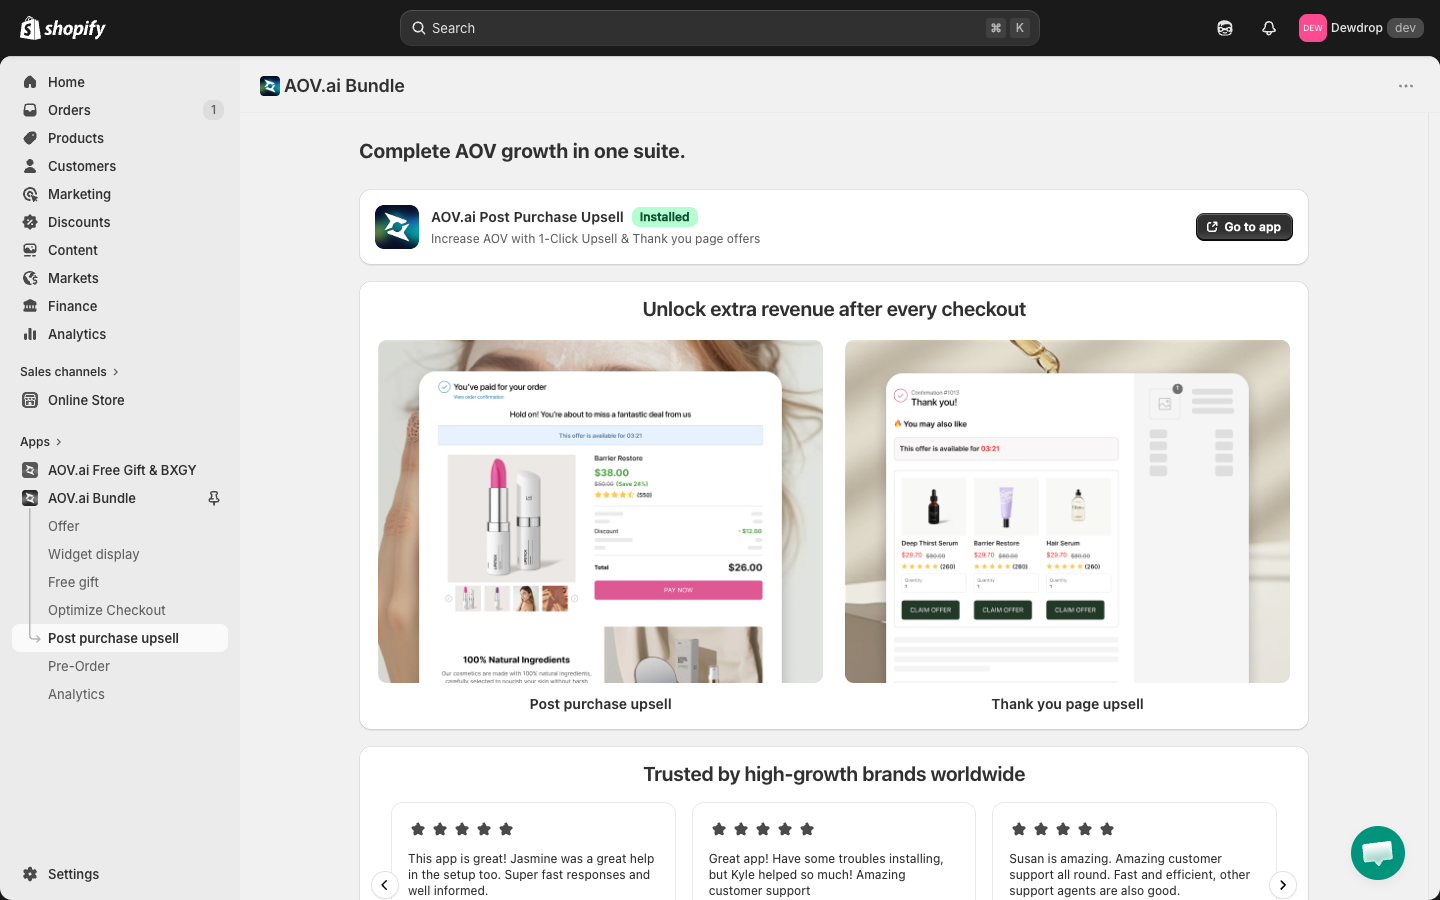Click 'Thank you page upsell' caption
The width and height of the screenshot is (1440, 900).
(1067, 704)
